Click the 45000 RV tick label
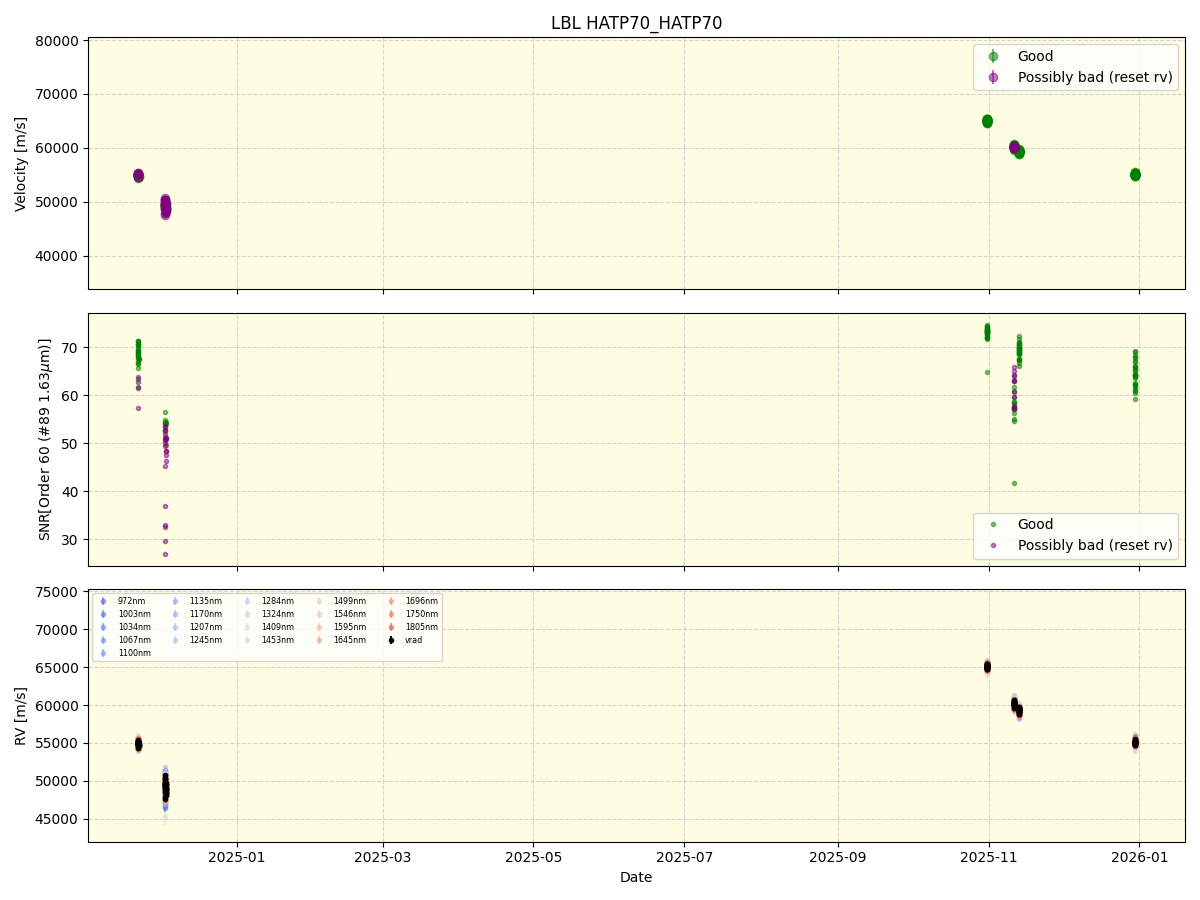Viewport: 1200px width, 900px height. [x=57, y=819]
